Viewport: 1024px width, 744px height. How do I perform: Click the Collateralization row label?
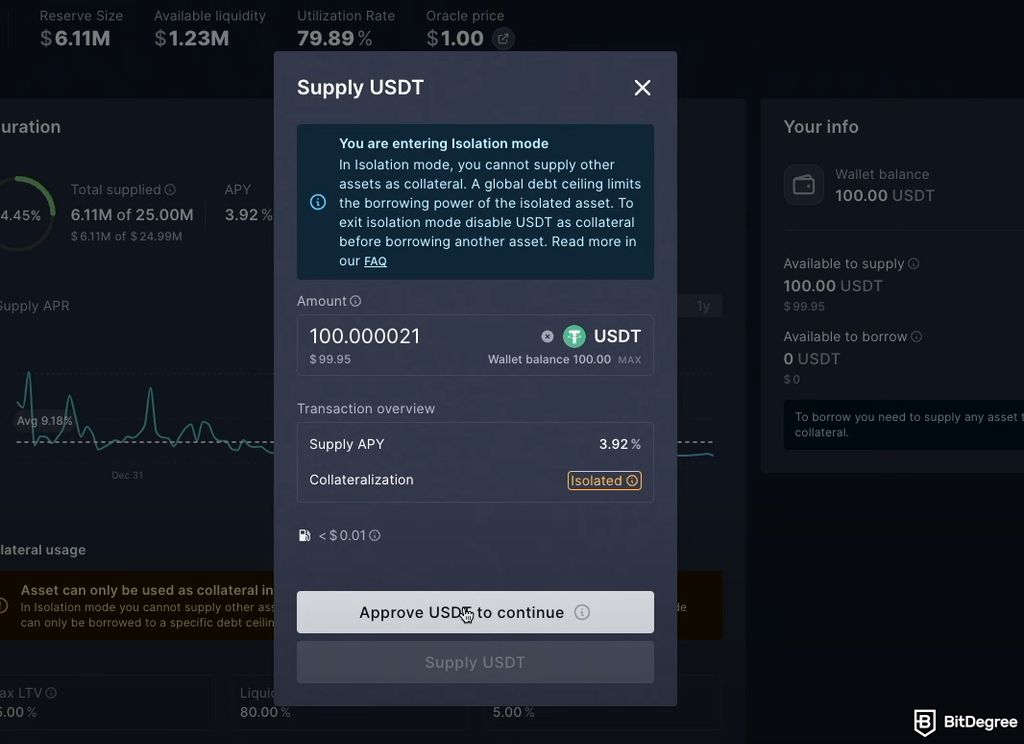(x=361, y=480)
